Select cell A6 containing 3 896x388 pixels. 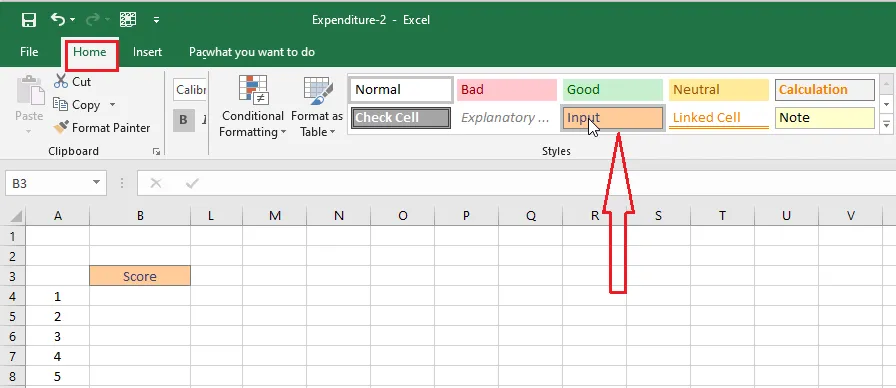[x=58, y=337]
